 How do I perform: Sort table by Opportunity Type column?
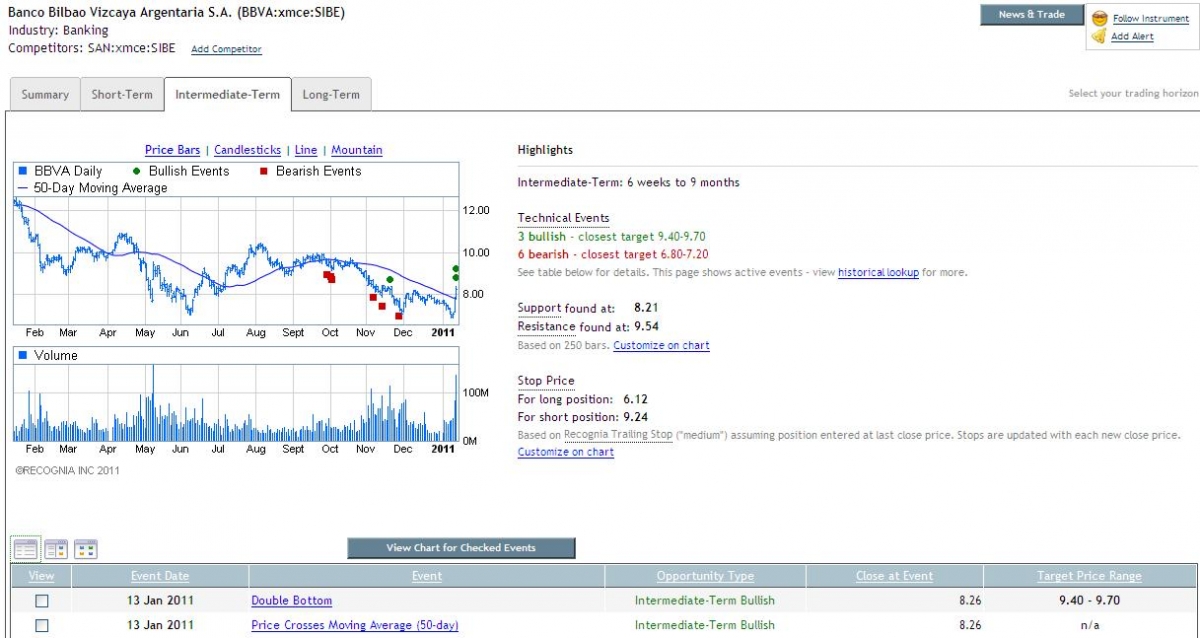(705, 576)
